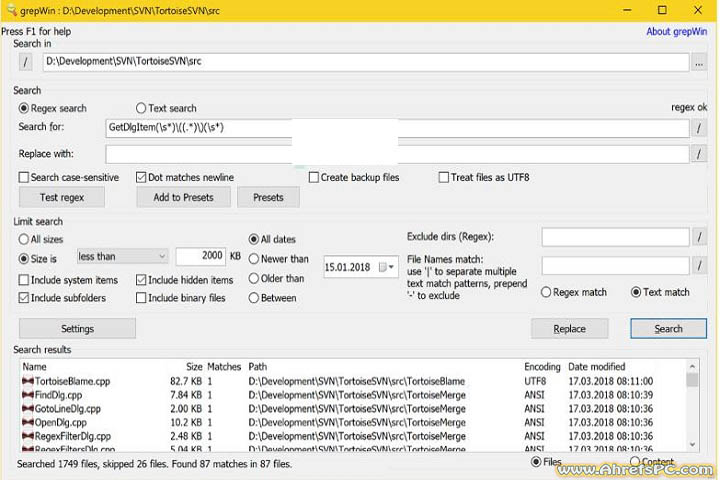Select the OpenDlg.cpp file name

(61, 422)
